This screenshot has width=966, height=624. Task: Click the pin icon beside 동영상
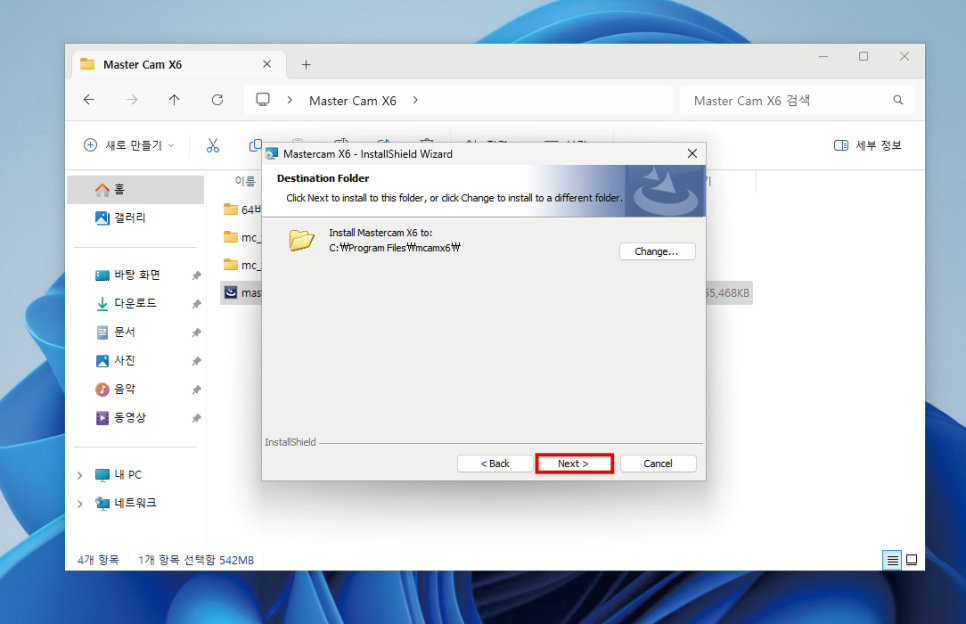(197, 418)
